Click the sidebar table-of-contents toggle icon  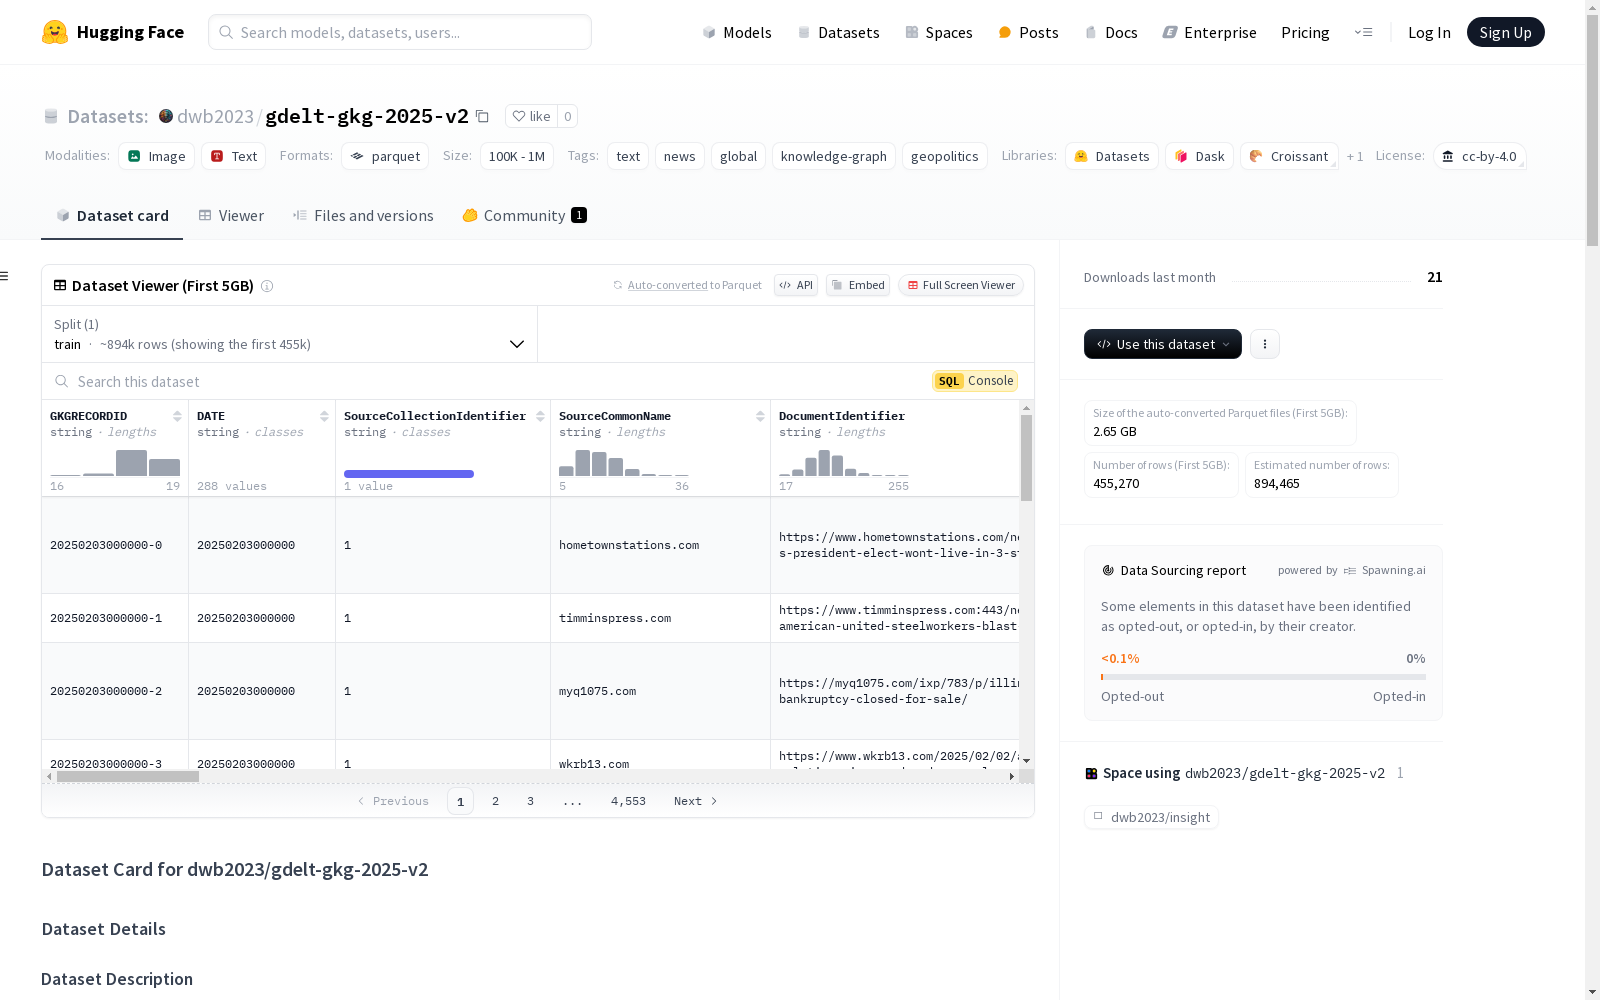pyautogui.click(x=4, y=276)
